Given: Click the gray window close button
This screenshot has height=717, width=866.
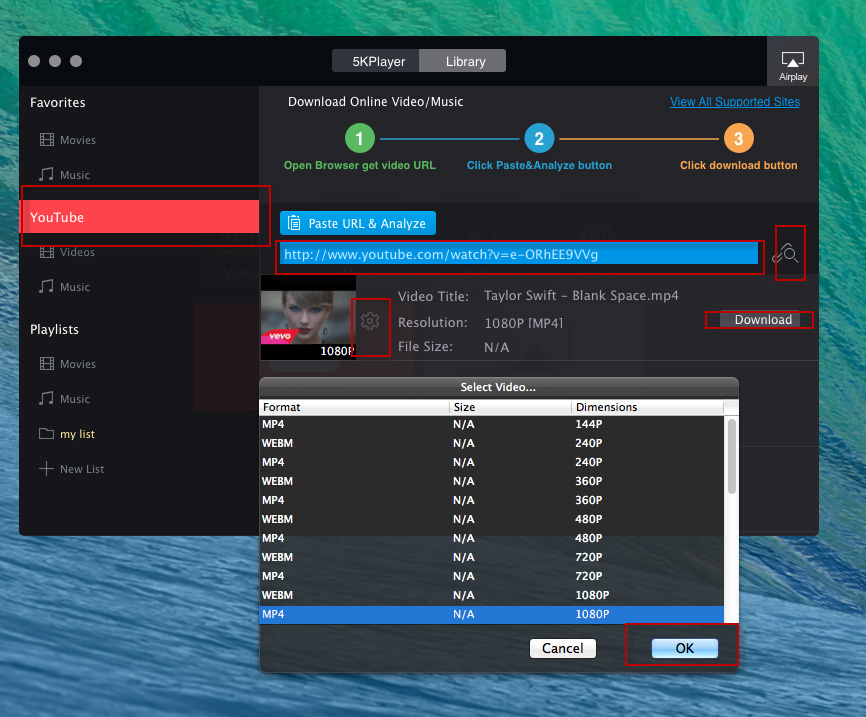Looking at the screenshot, I should (x=34, y=61).
